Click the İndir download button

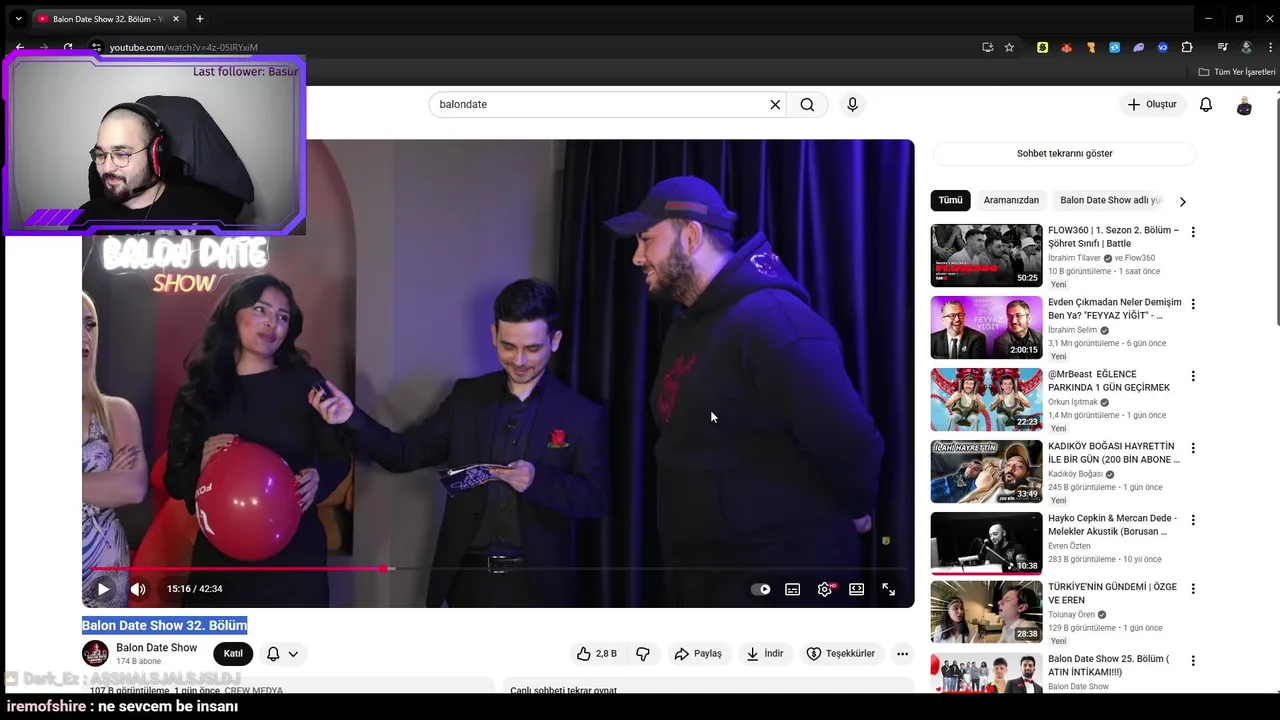(x=765, y=654)
